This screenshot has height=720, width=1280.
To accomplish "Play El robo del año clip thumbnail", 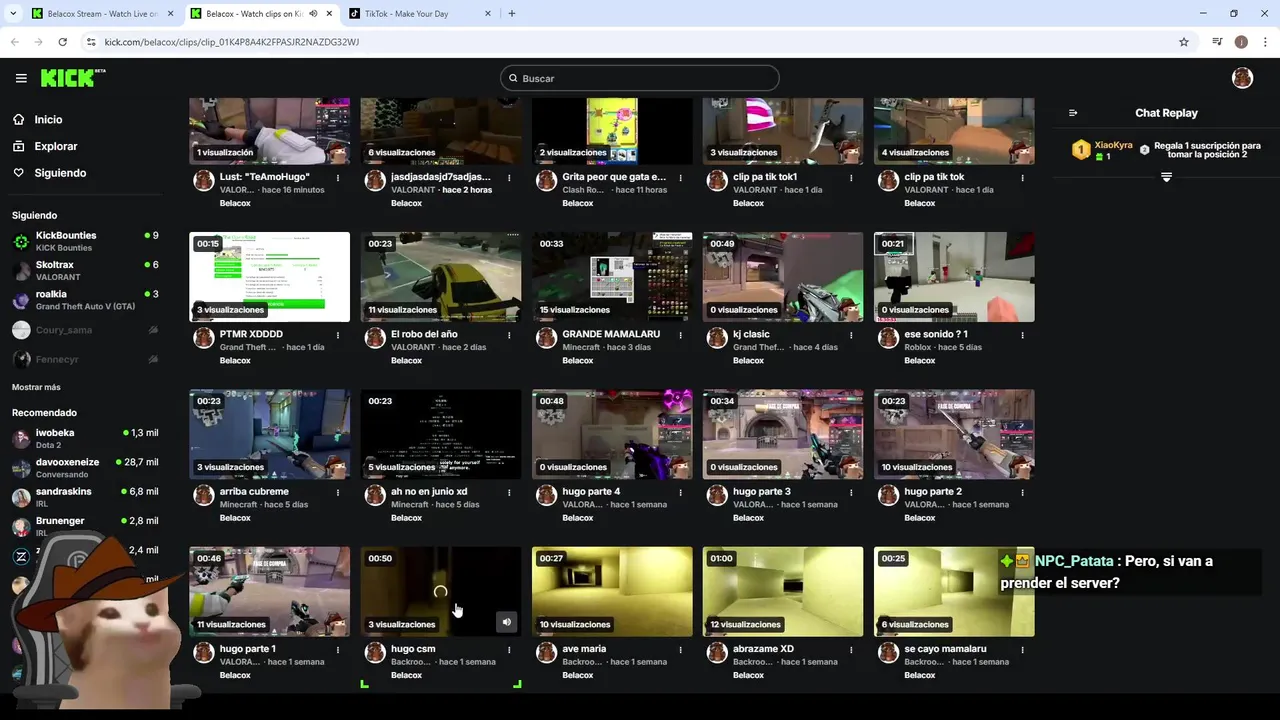I will (x=441, y=277).
